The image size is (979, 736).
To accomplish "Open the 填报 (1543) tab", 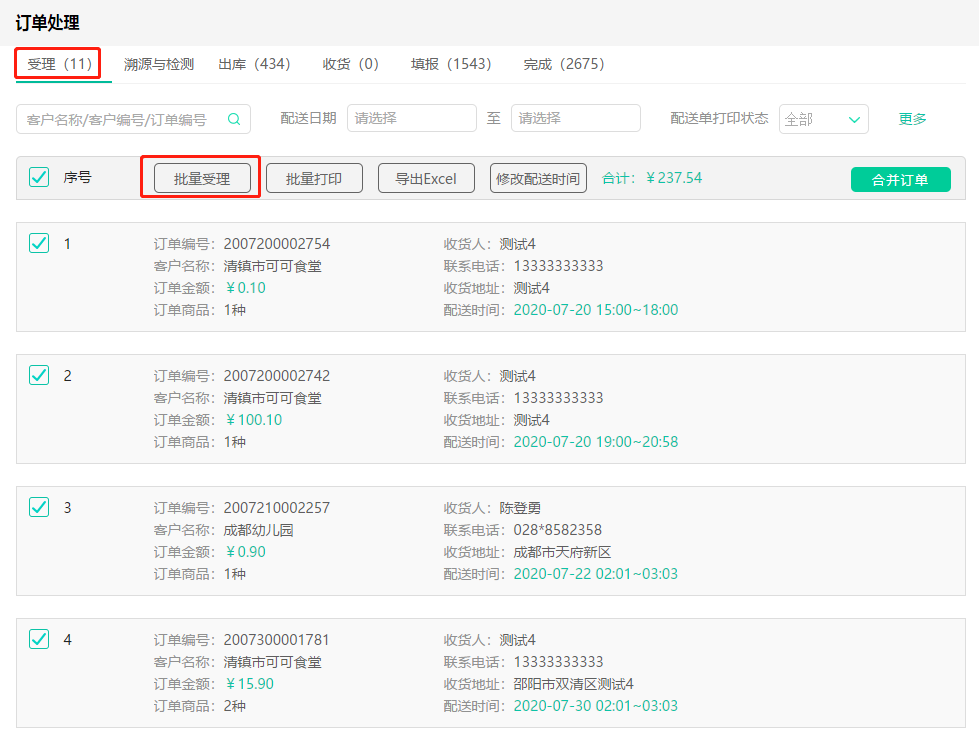I will coord(451,64).
